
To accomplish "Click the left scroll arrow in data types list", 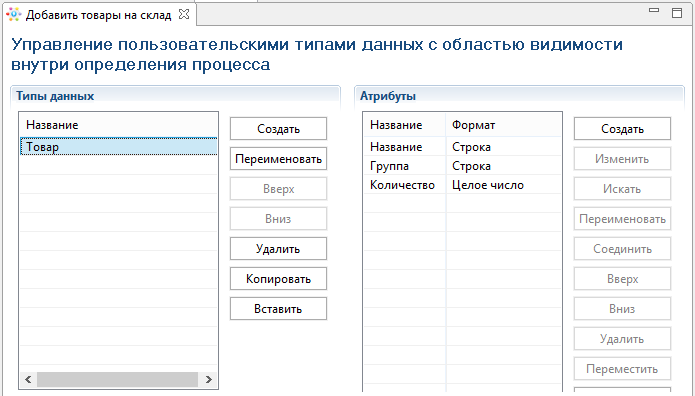I will (28, 379).
